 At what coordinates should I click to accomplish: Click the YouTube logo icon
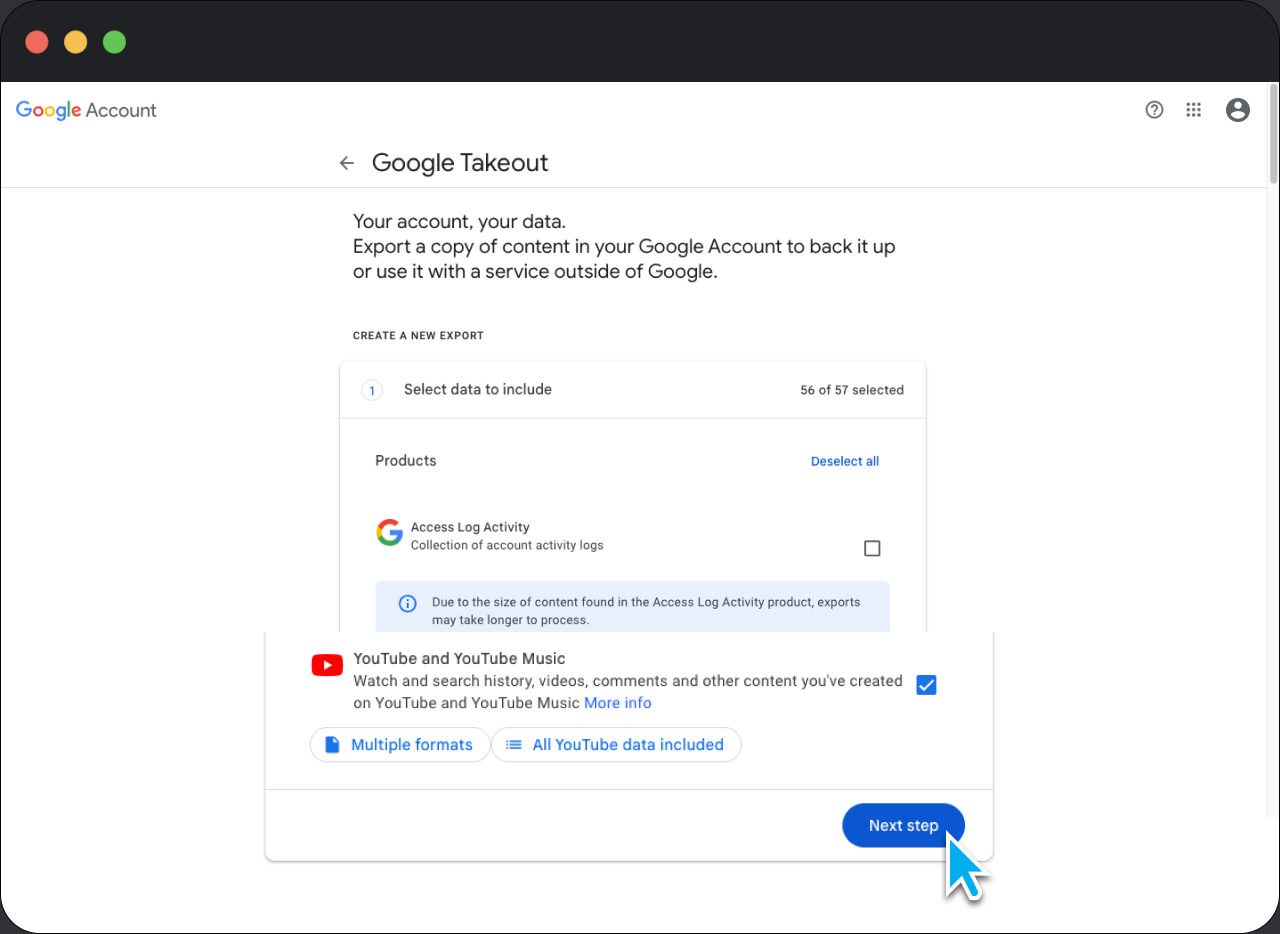point(327,664)
